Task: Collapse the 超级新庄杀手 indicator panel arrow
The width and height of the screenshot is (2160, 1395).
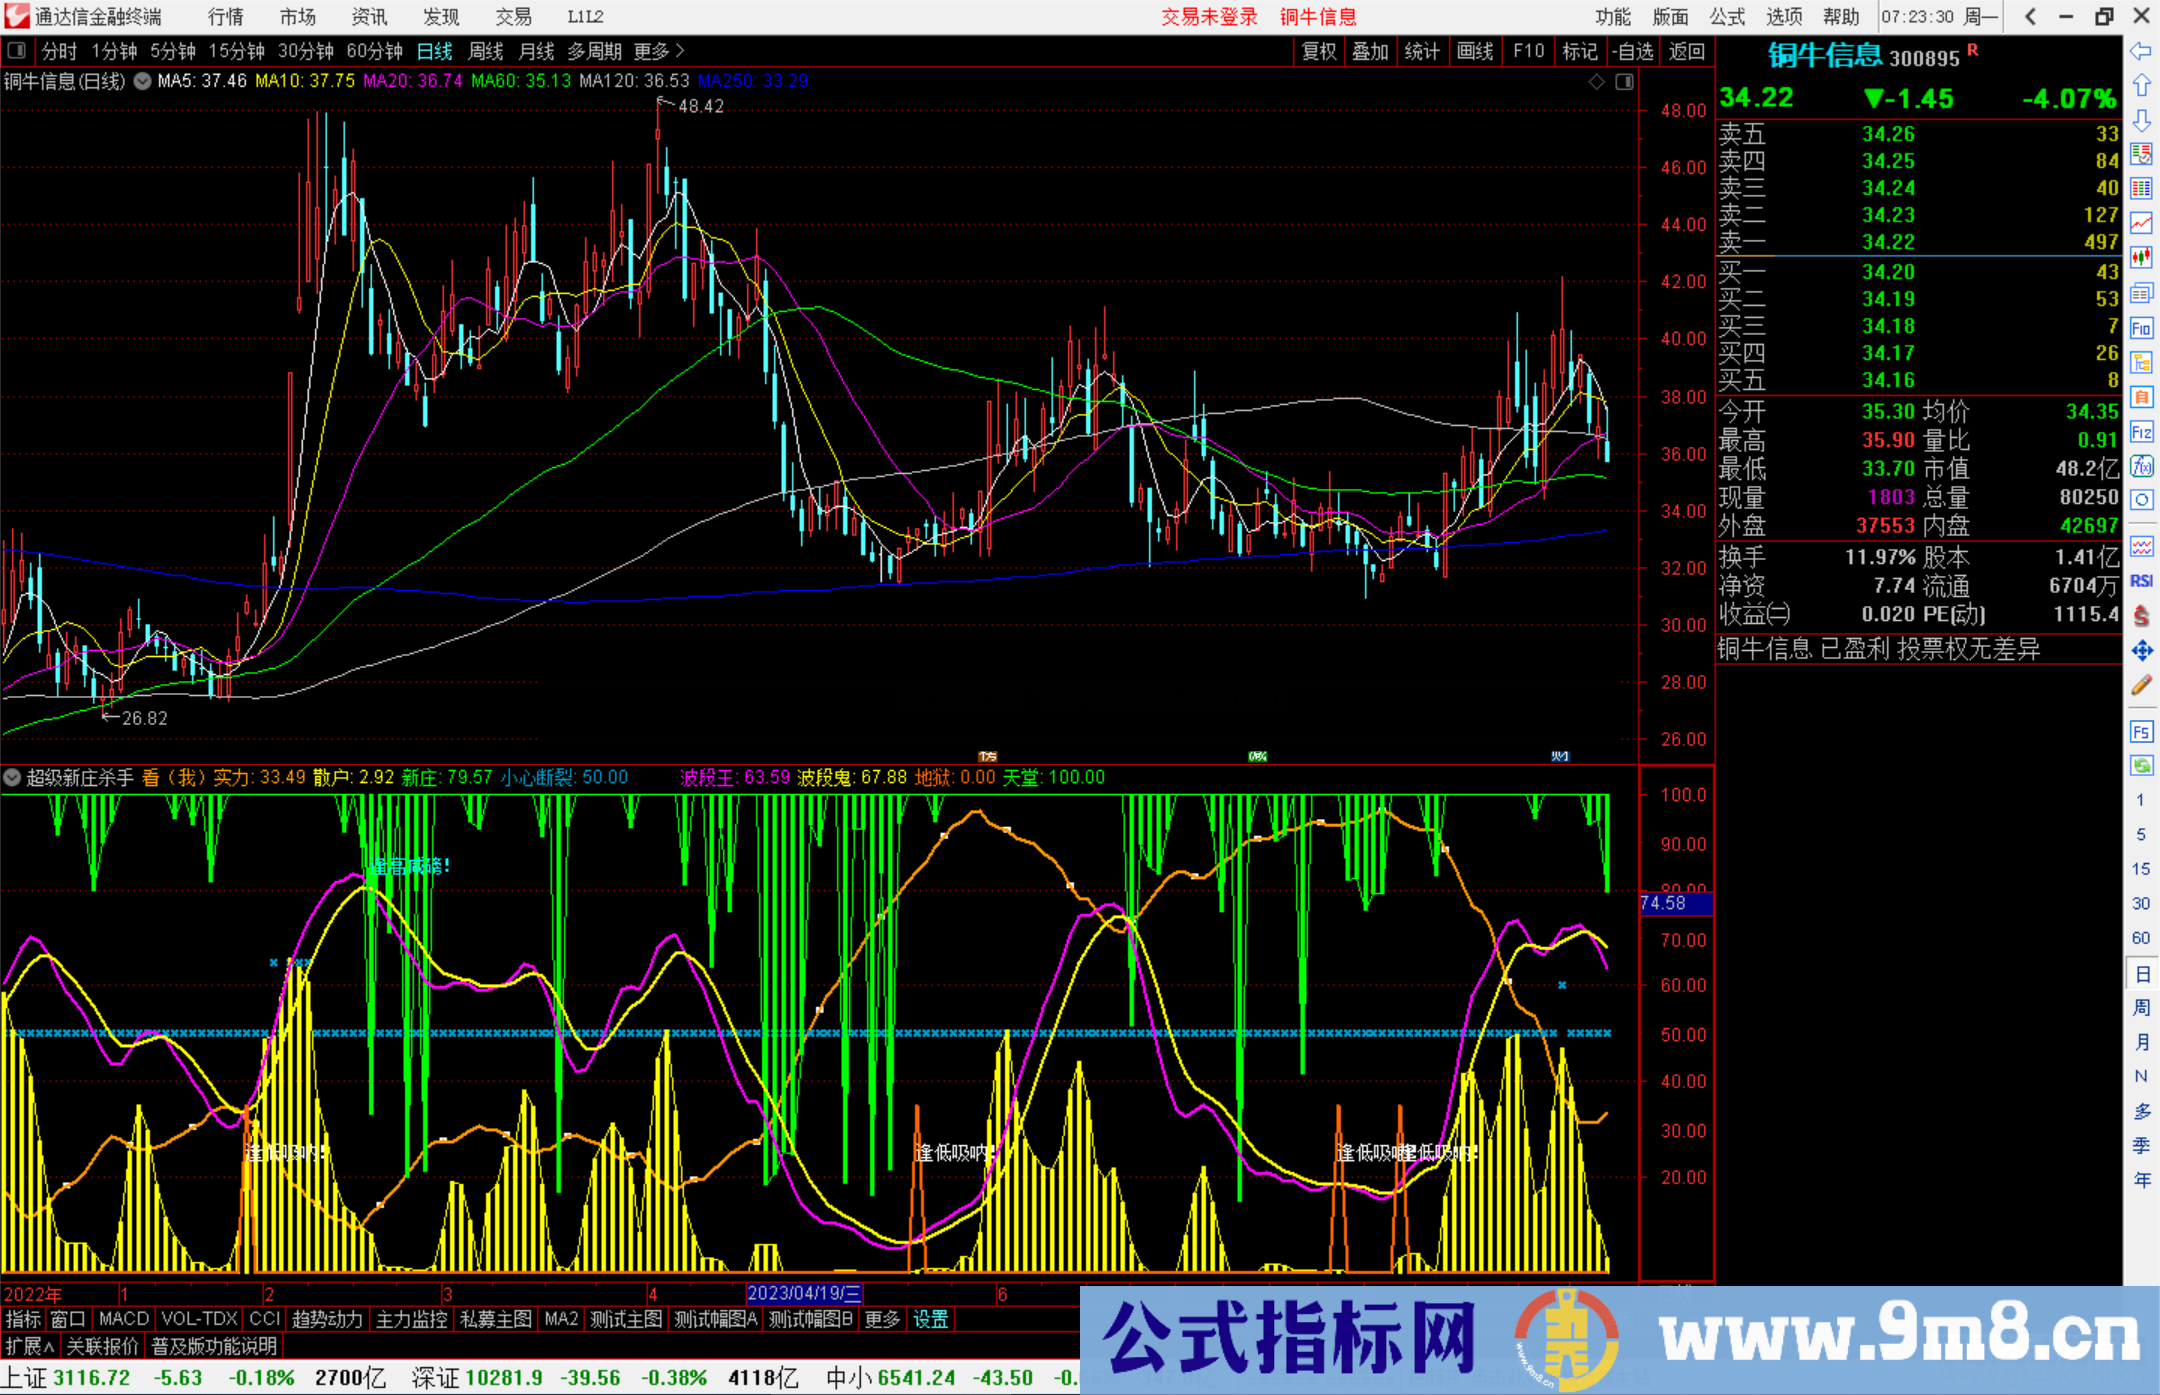Action: pyautogui.click(x=12, y=777)
